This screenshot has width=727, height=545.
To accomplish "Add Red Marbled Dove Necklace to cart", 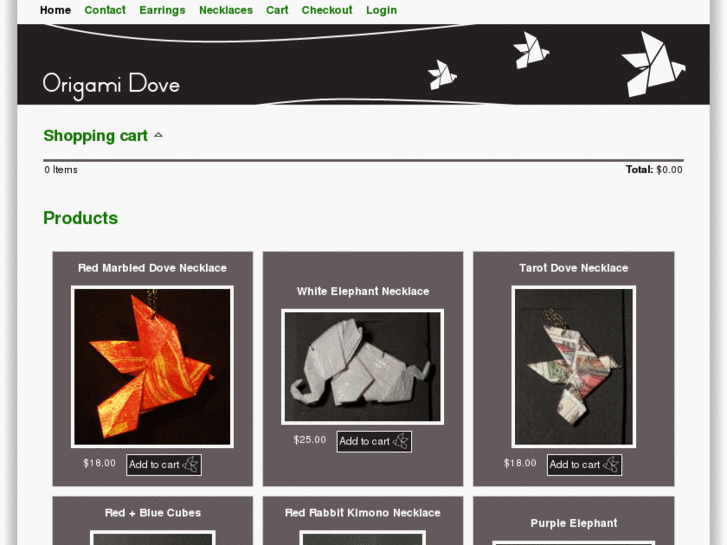I will pyautogui.click(x=164, y=465).
